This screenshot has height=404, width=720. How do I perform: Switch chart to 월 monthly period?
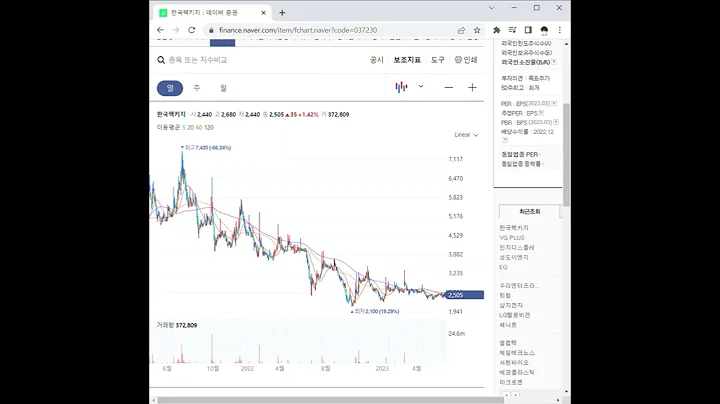223,88
